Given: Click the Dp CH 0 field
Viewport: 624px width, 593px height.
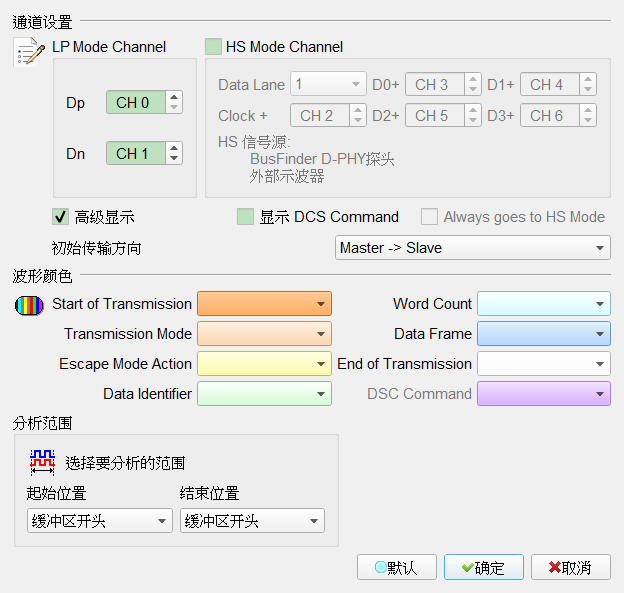Looking at the screenshot, I should point(136,102).
